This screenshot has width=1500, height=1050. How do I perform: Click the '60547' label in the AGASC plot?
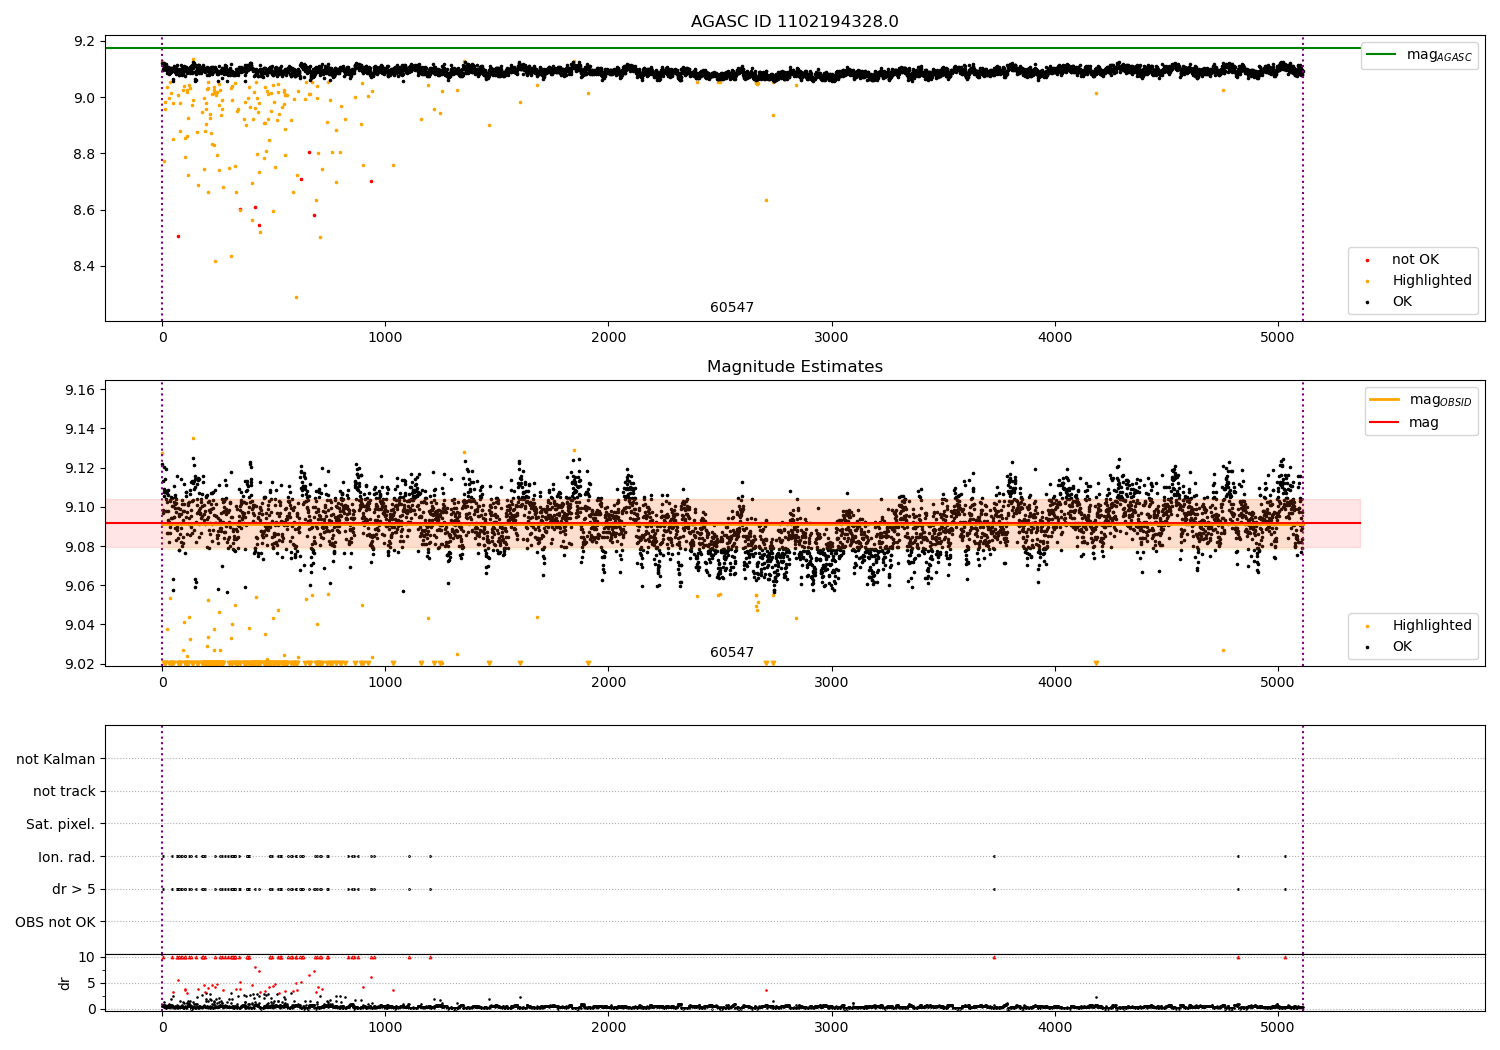tap(732, 308)
